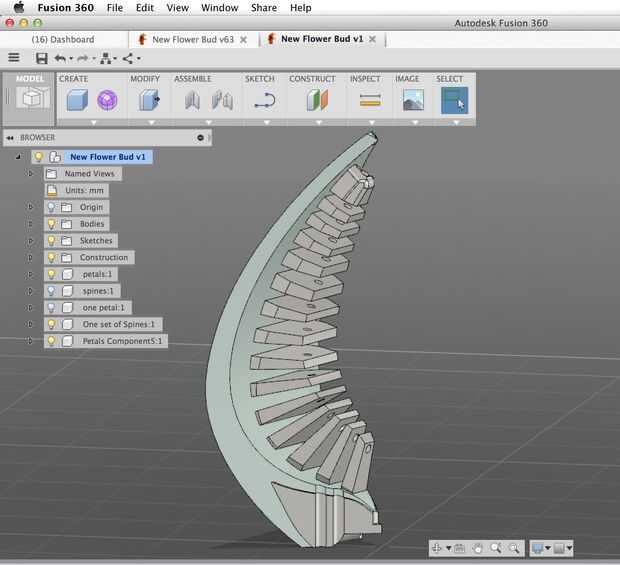620x565 pixels.
Task: Open the Display Settings dropdown arrow
Action: (x=548, y=548)
